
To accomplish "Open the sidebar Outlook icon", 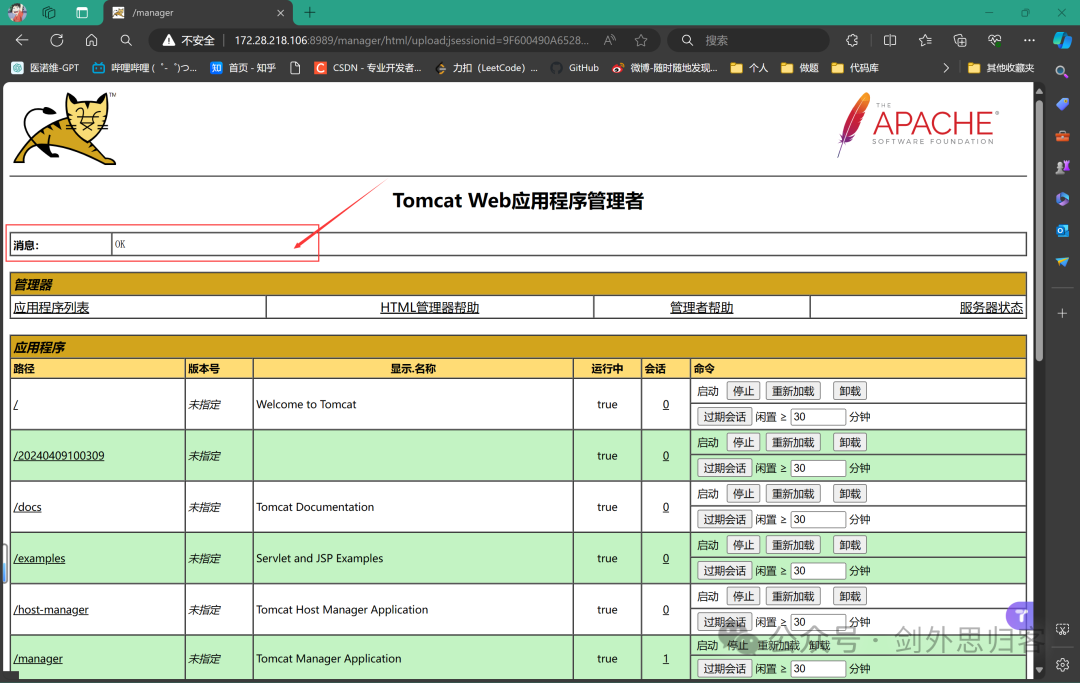I will pyautogui.click(x=1062, y=231).
